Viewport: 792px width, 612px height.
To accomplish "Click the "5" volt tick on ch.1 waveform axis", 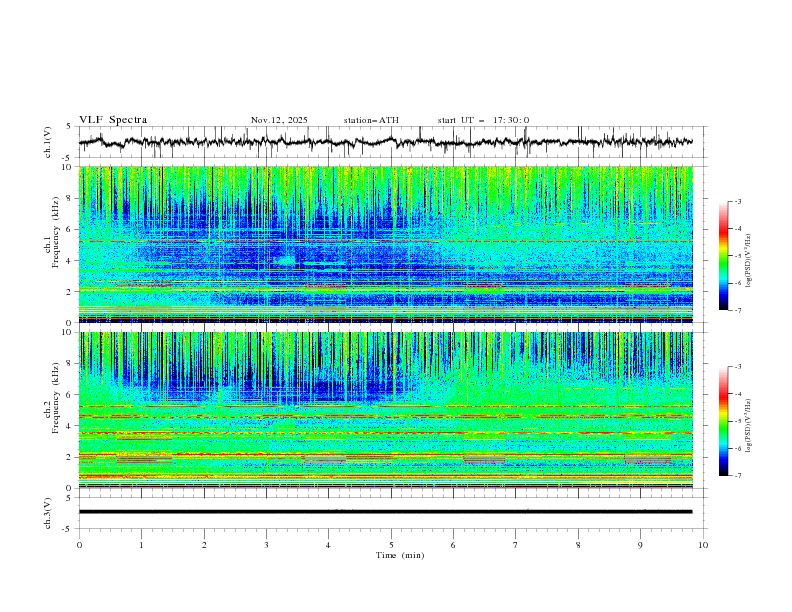I will coord(69,127).
